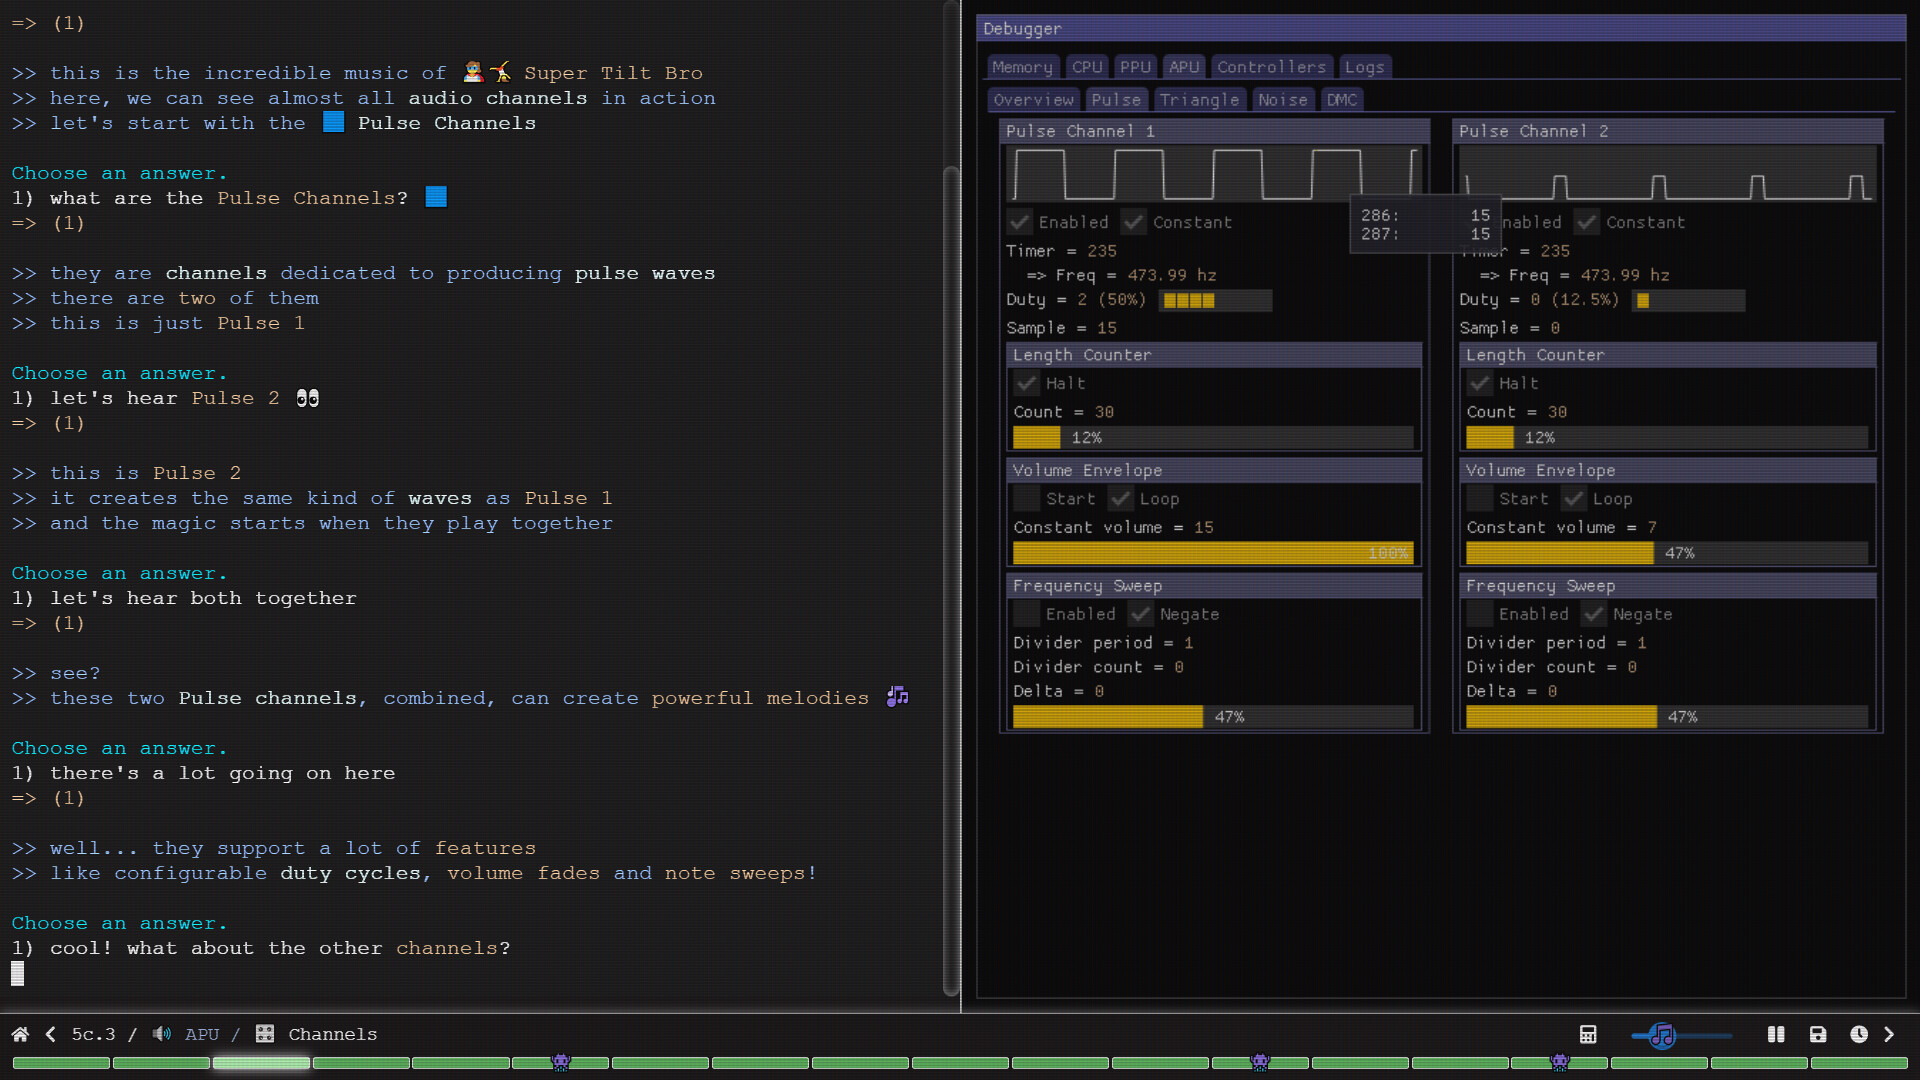Viewport: 1920px width, 1080px height.
Task: Check Start in Pulse 1 Volume Envelope
Action: tap(1026, 498)
